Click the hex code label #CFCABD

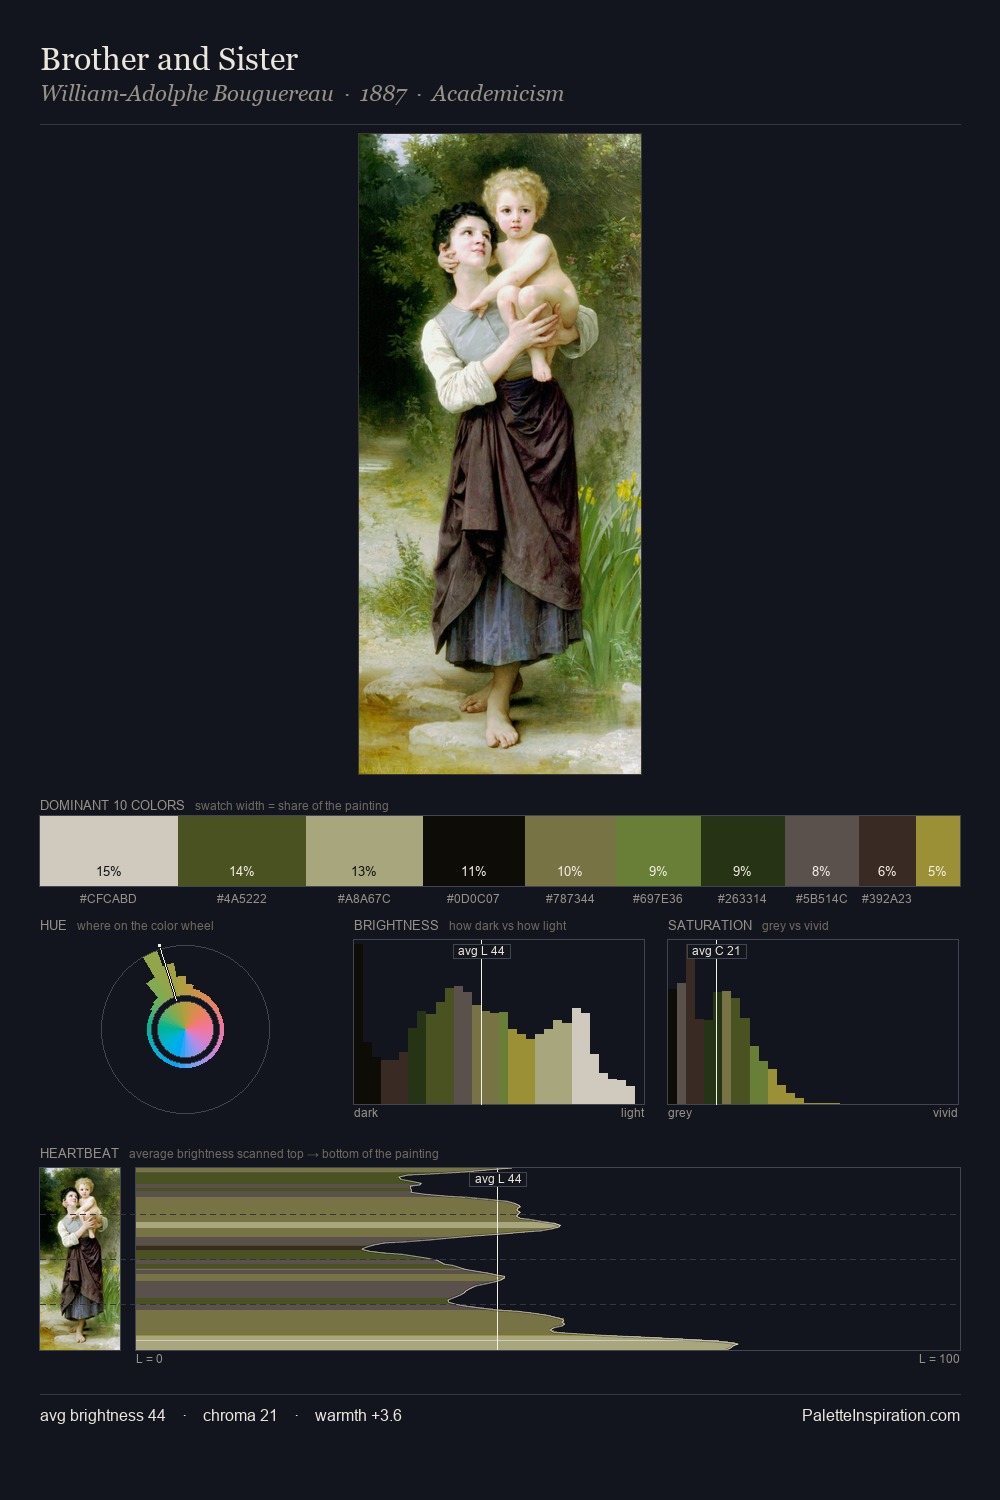point(108,899)
